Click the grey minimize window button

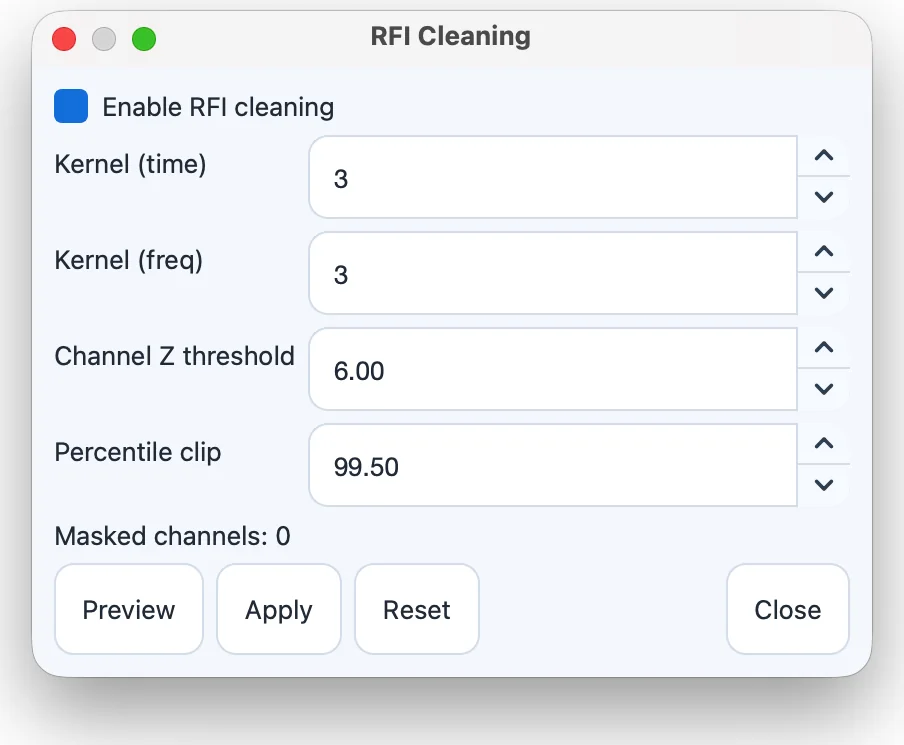click(x=104, y=39)
